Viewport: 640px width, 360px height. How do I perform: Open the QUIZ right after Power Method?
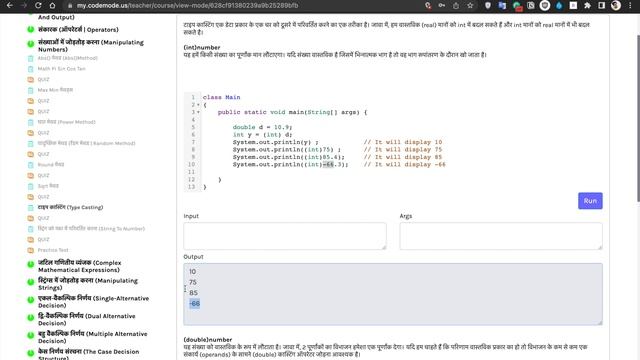(43, 133)
